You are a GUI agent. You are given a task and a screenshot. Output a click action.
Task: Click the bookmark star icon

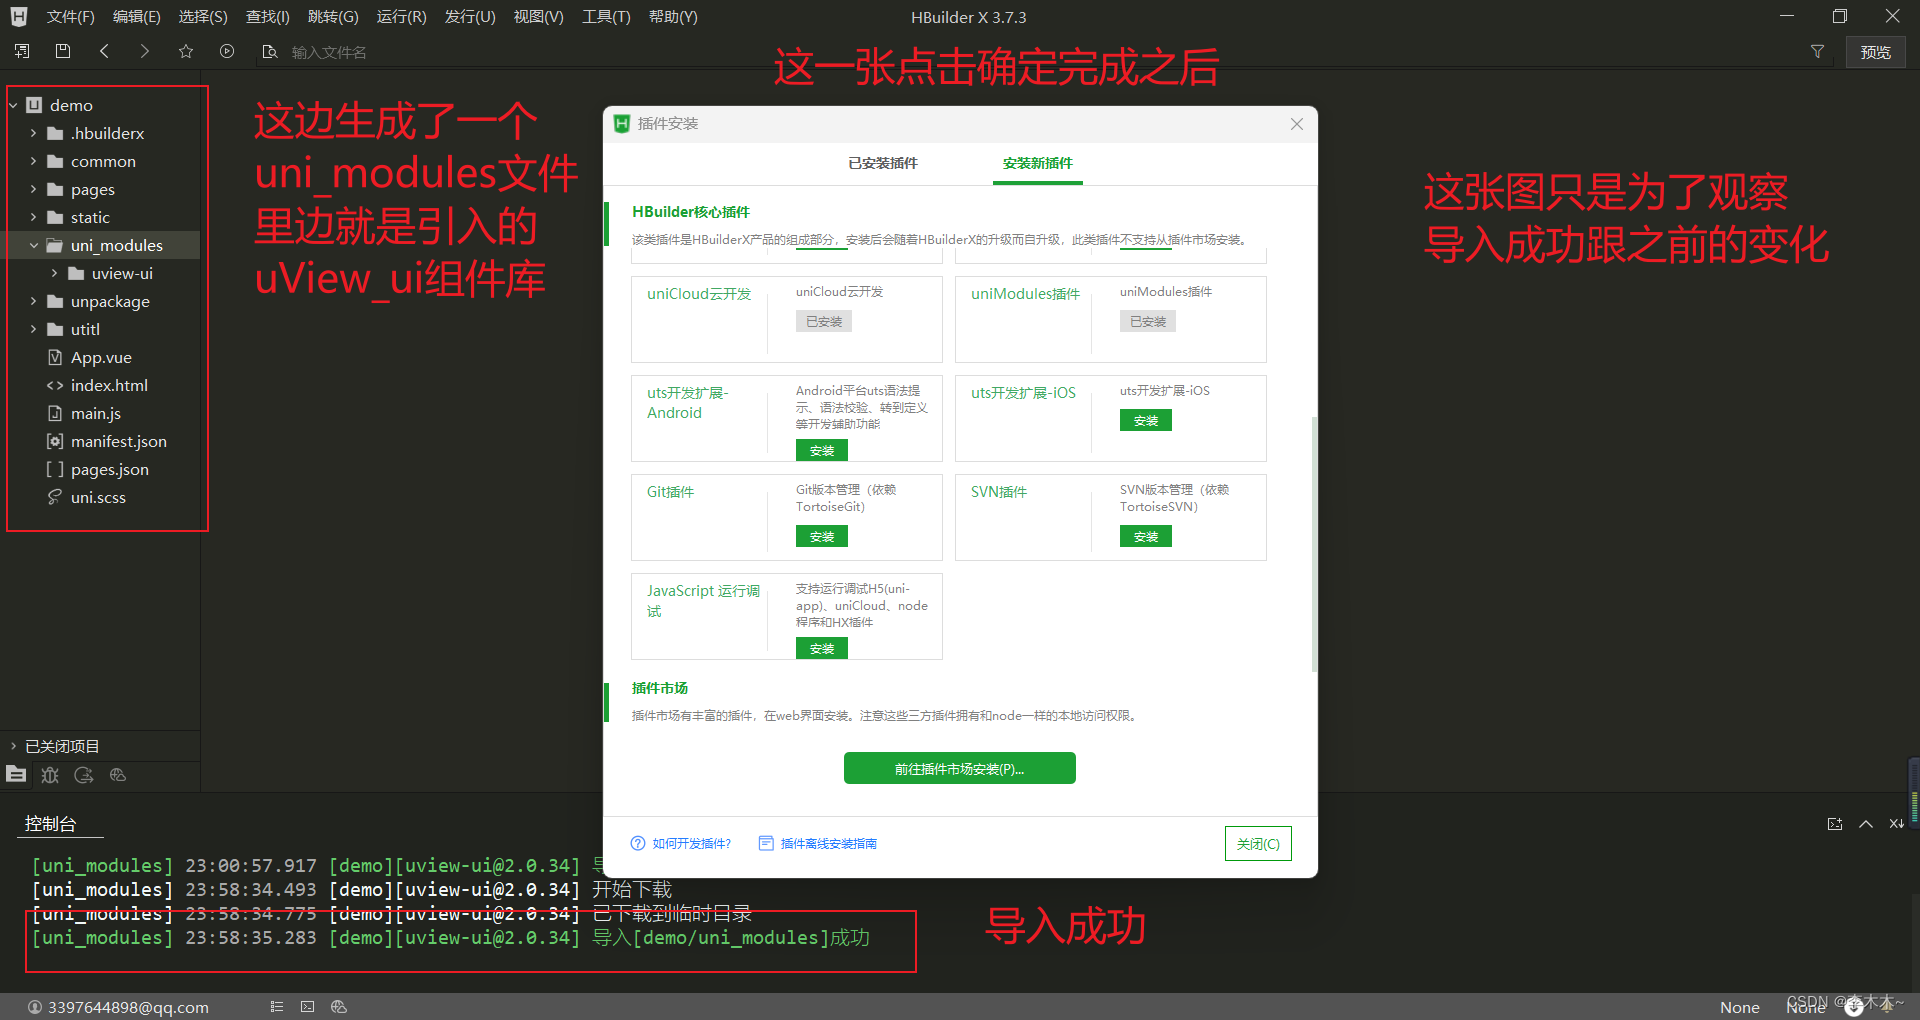coord(186,51)
